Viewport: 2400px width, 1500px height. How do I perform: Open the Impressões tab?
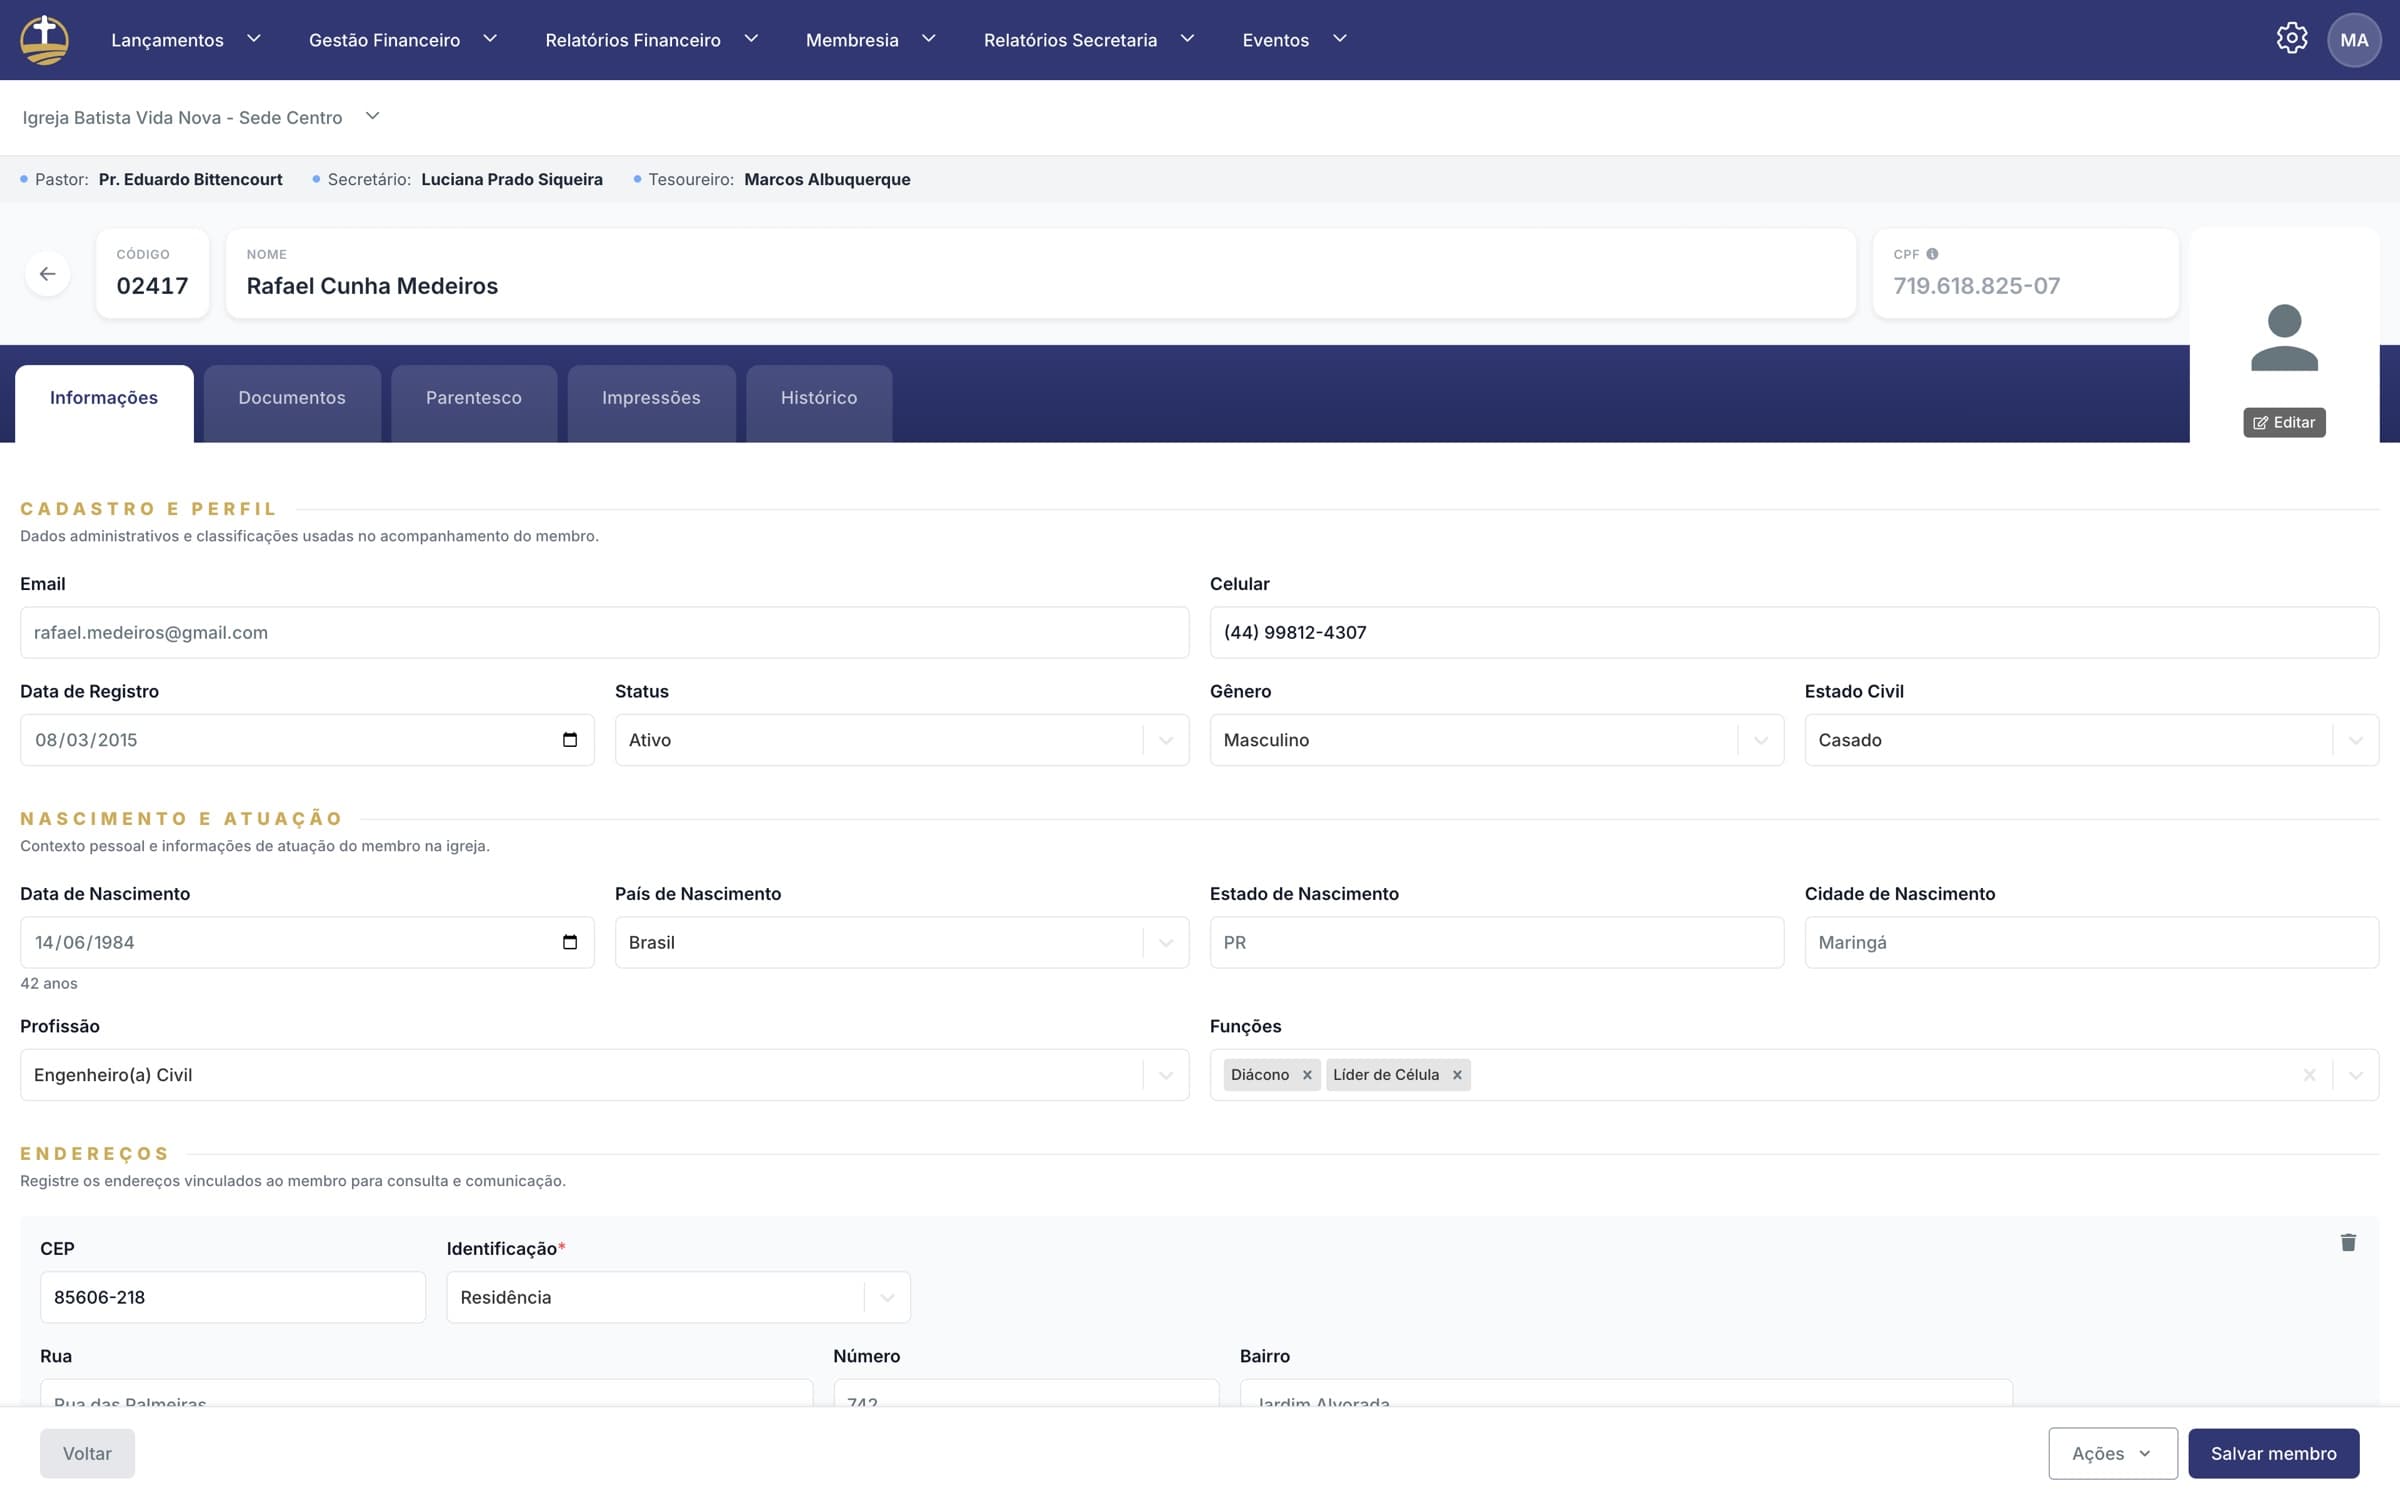pyautogui.click(x=651, y=403)
